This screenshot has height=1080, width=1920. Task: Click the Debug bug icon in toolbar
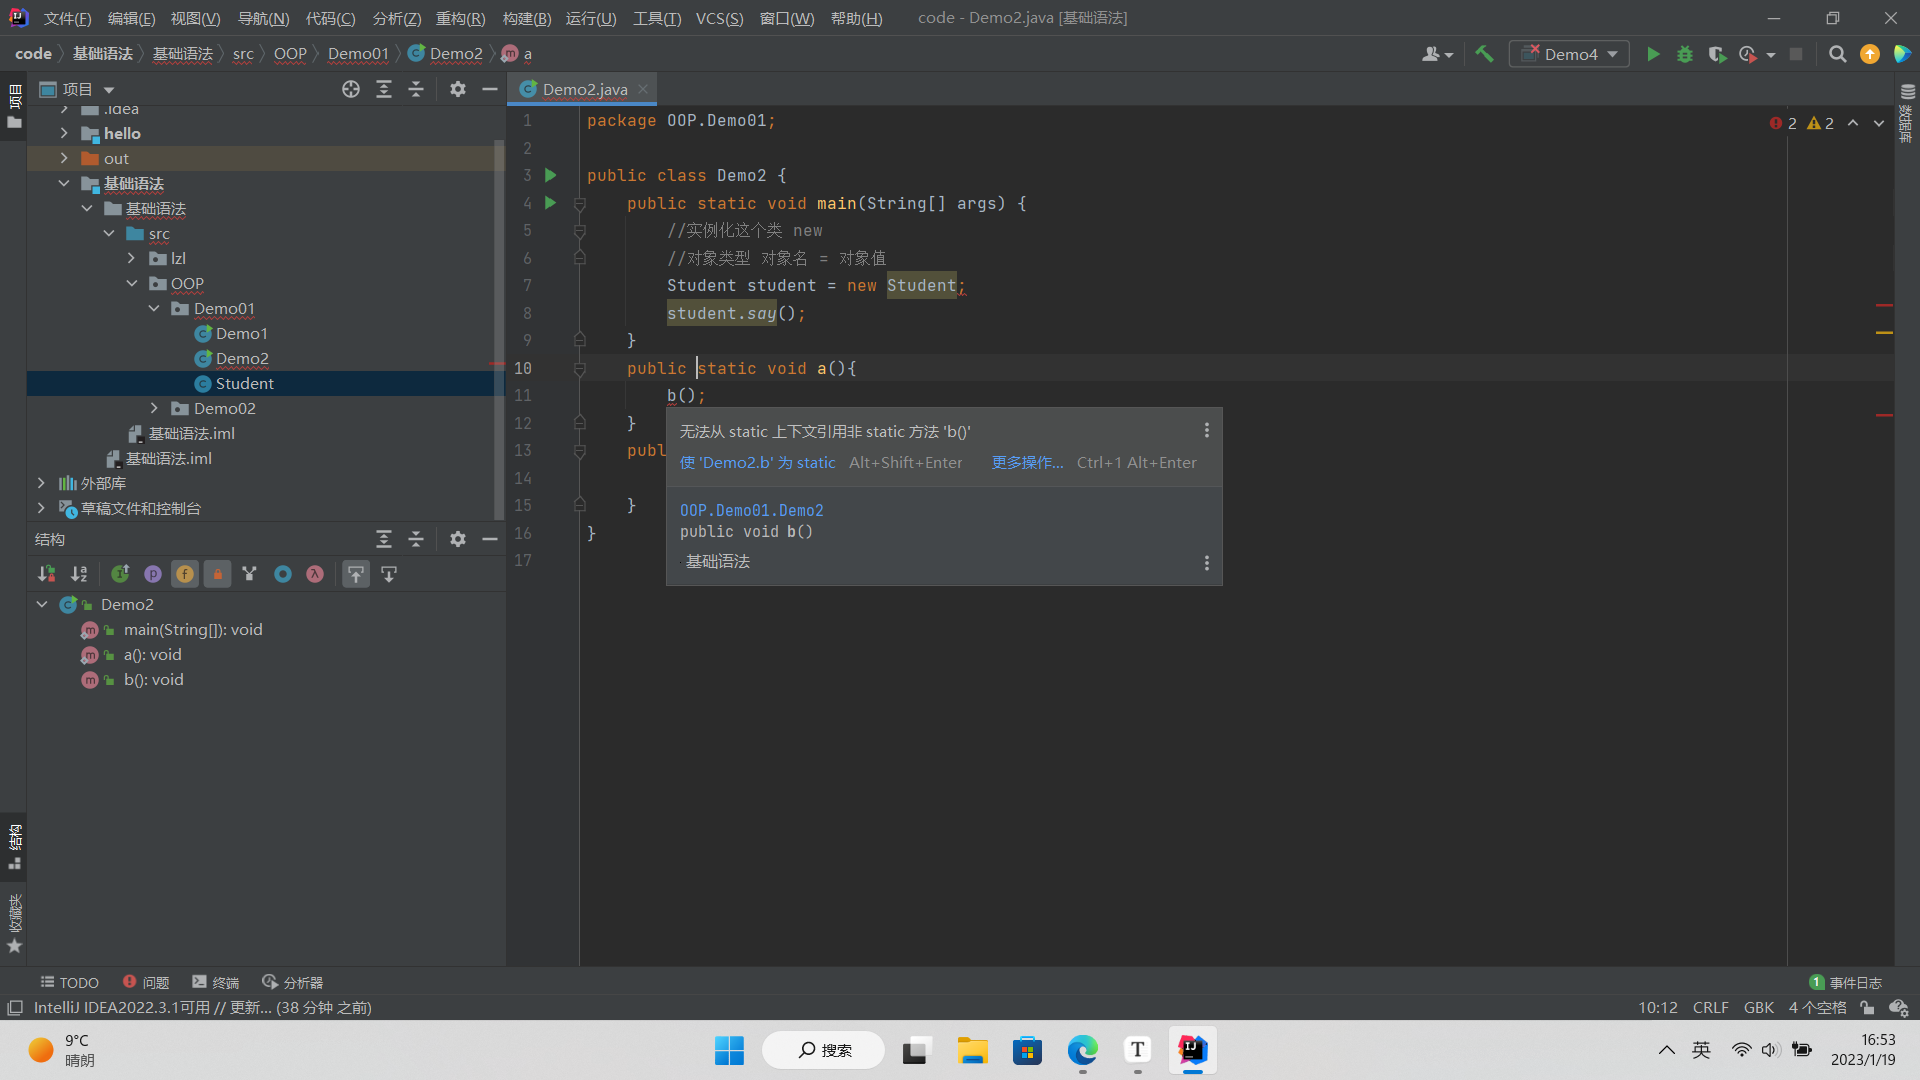(x=1685, y=54)
